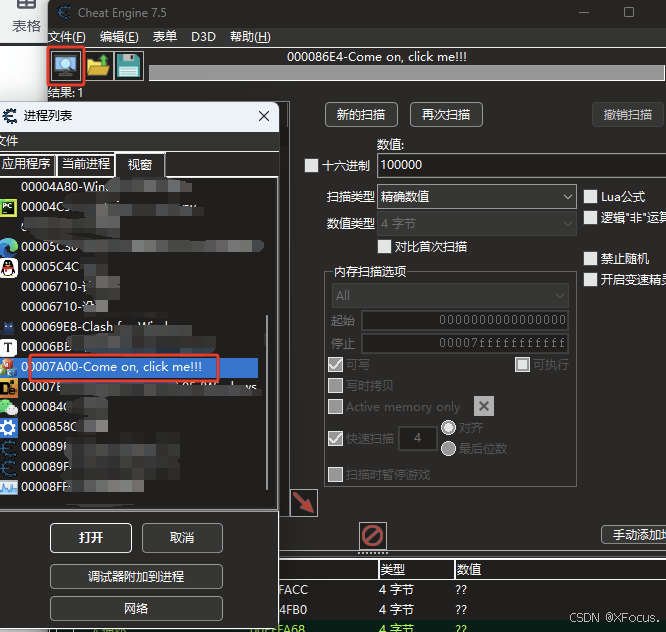This screenshot has height=632, width=666.
Task: Open the 表单 menu
Action: (165, 37)
